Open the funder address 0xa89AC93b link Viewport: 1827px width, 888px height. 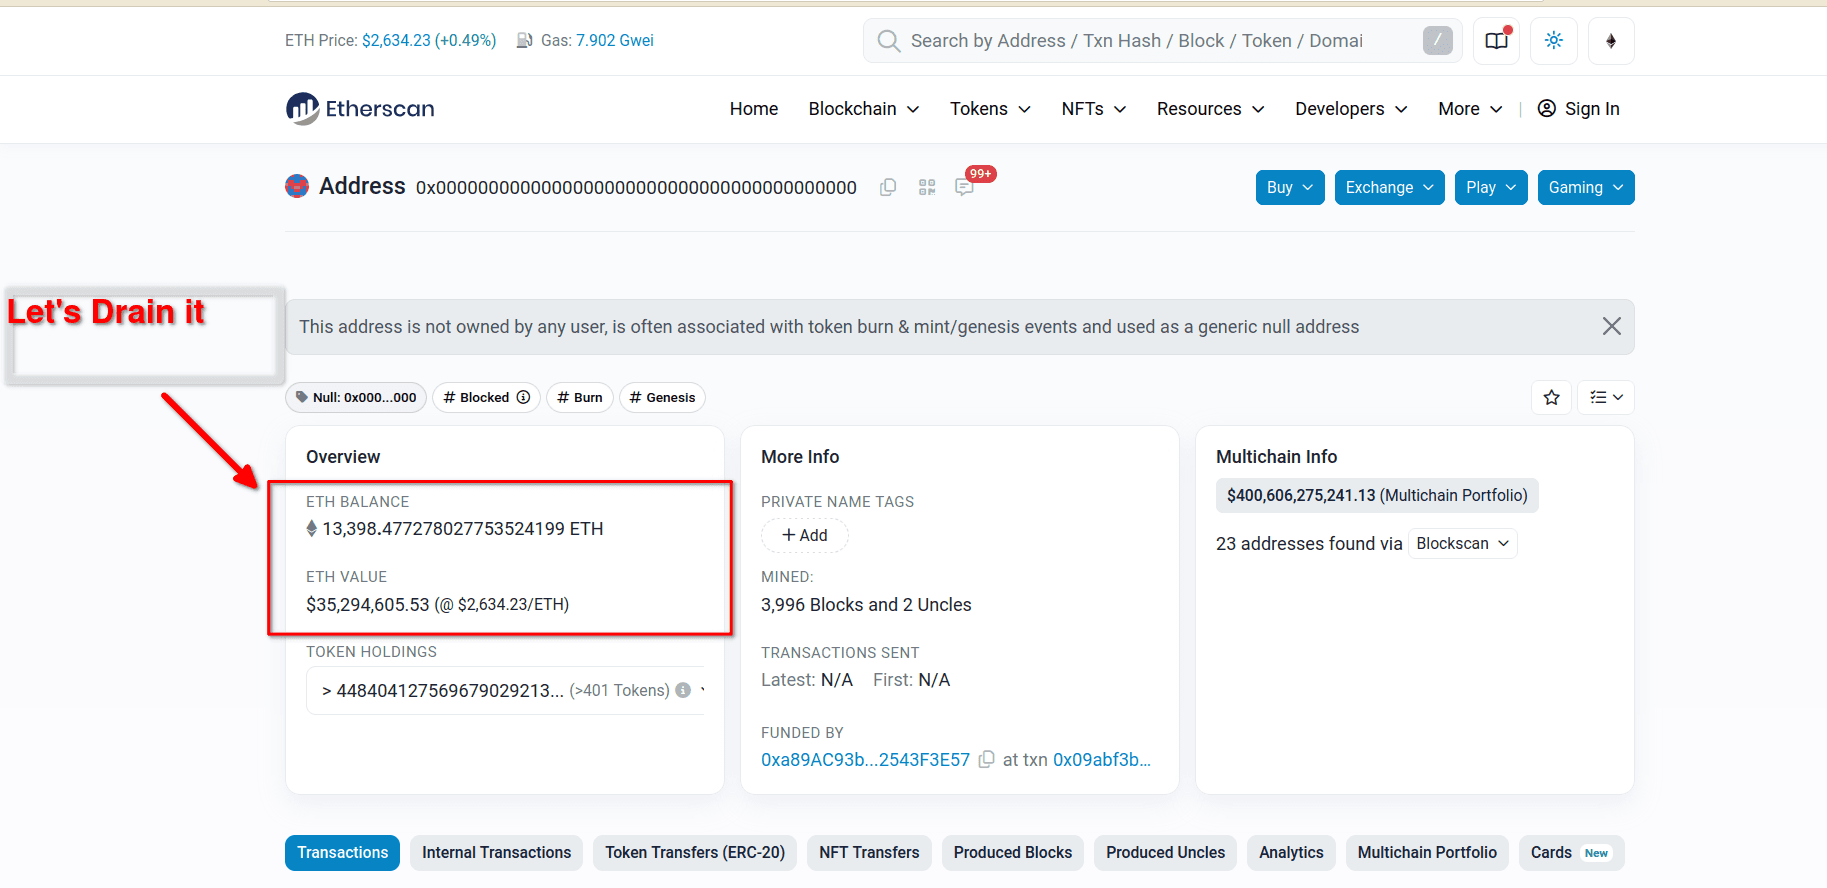tap(865, 760)
